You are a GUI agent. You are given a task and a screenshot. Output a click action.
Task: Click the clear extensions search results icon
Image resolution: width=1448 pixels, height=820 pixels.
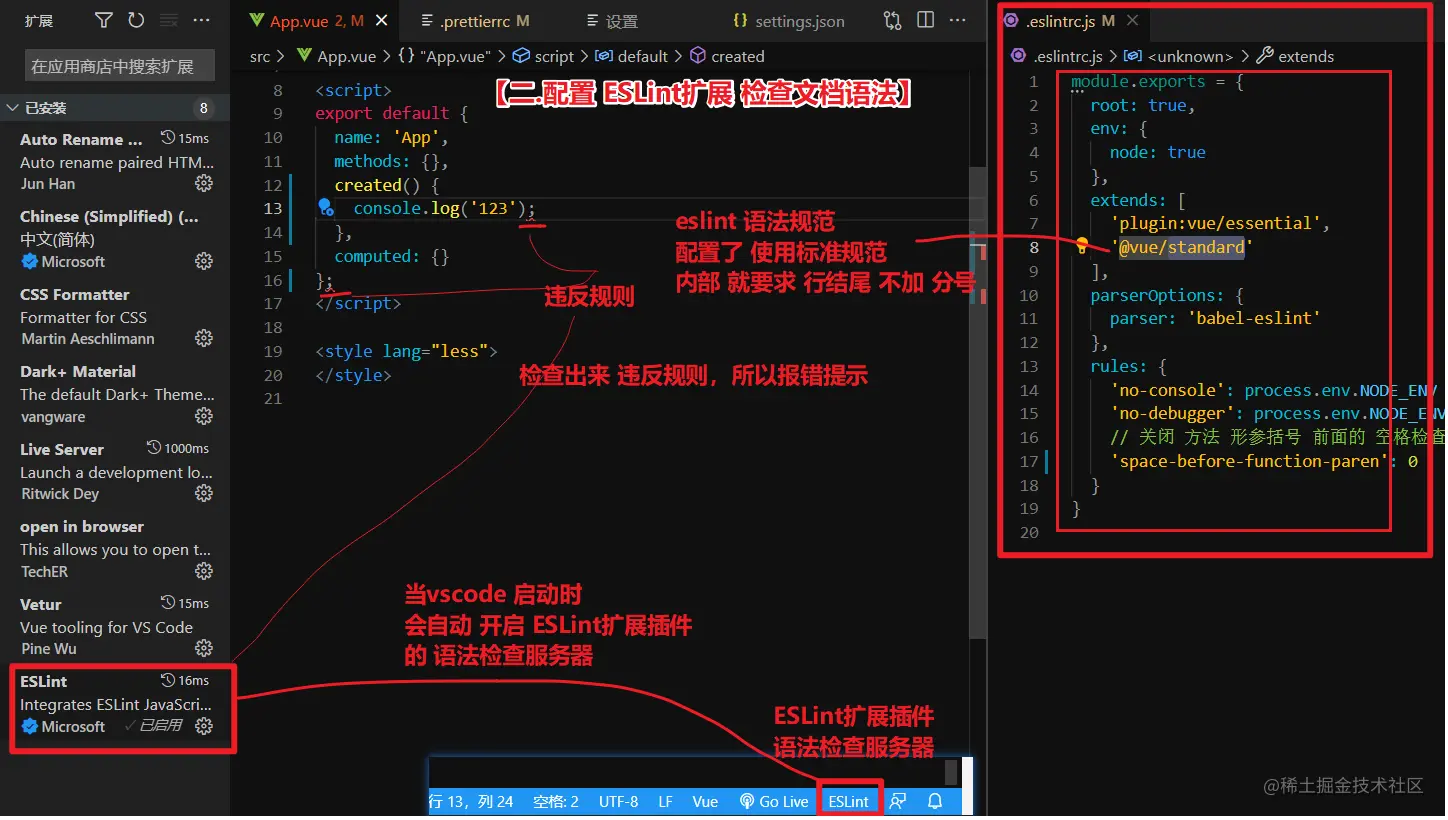[169, 20]
